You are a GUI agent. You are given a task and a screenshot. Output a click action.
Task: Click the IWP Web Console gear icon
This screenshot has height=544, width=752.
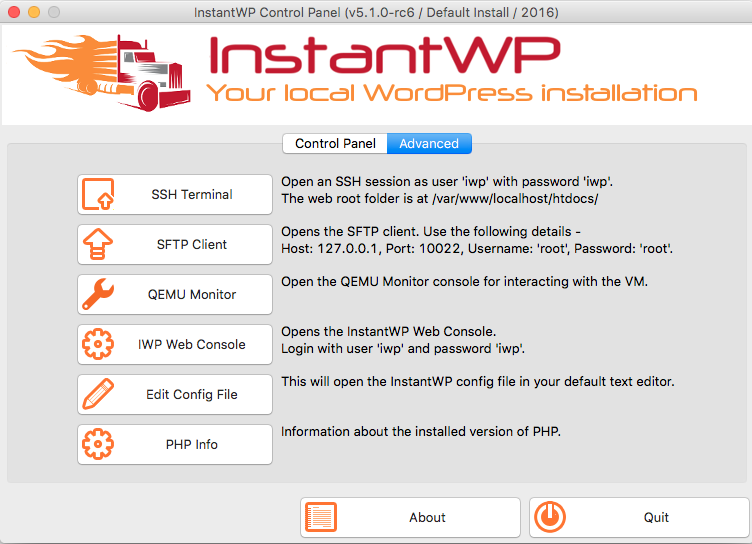[x=98, y=344]
